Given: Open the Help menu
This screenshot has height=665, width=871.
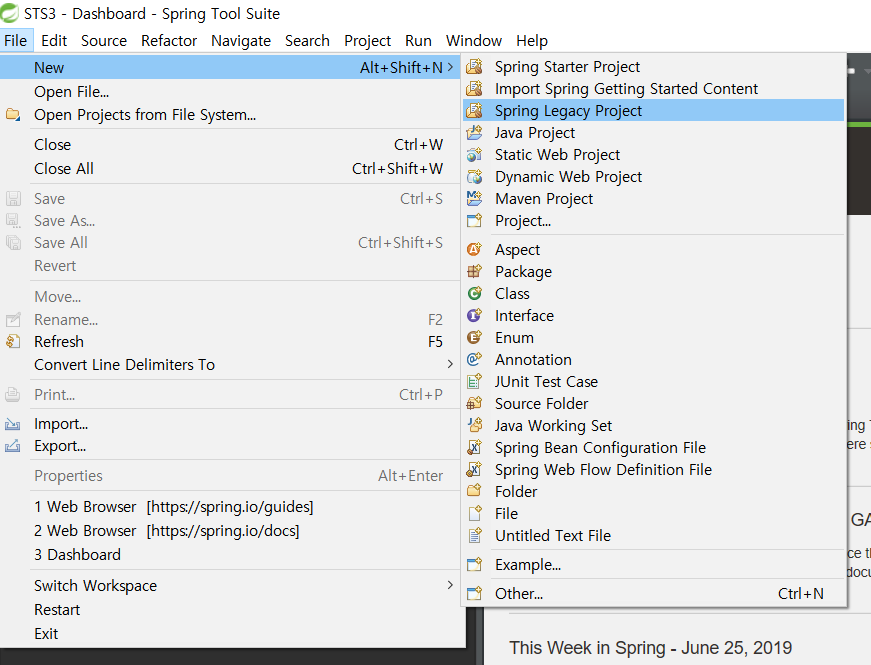Looking at the screenshot, I should click(532, 41).
